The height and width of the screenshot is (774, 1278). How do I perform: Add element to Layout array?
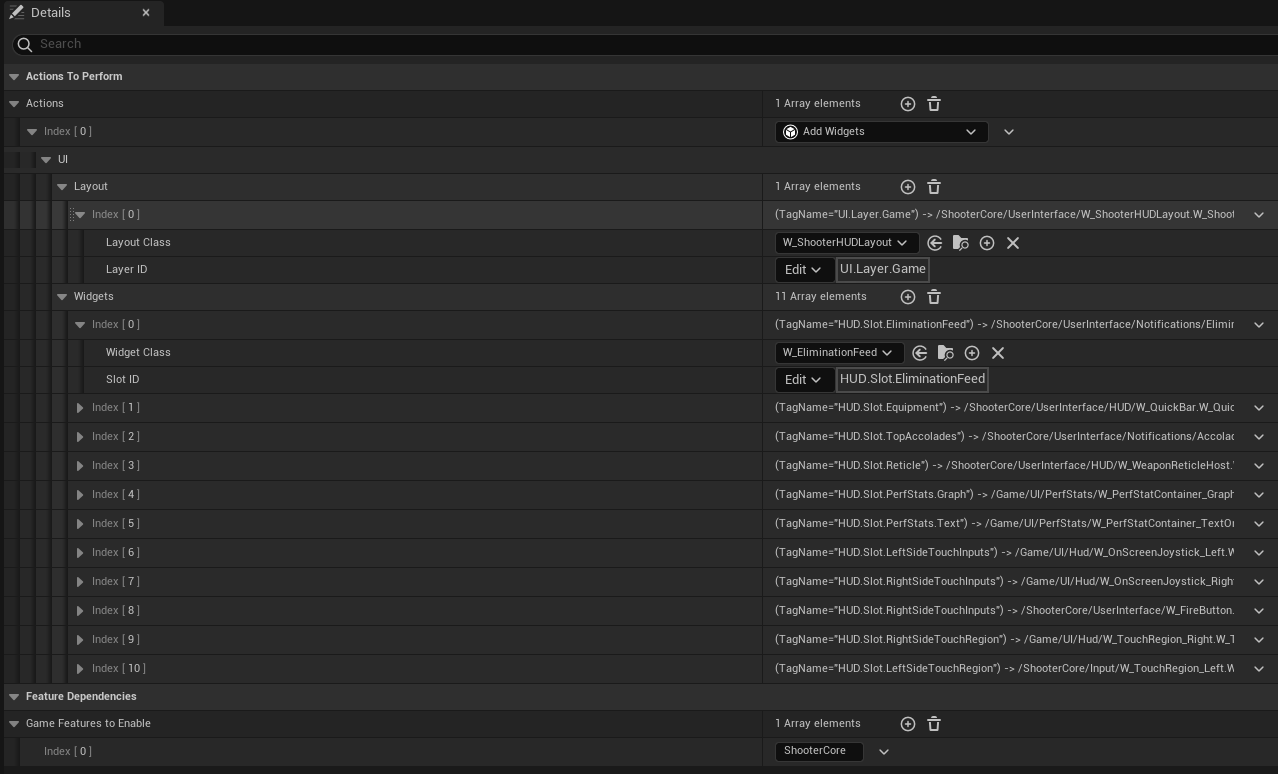907,187
